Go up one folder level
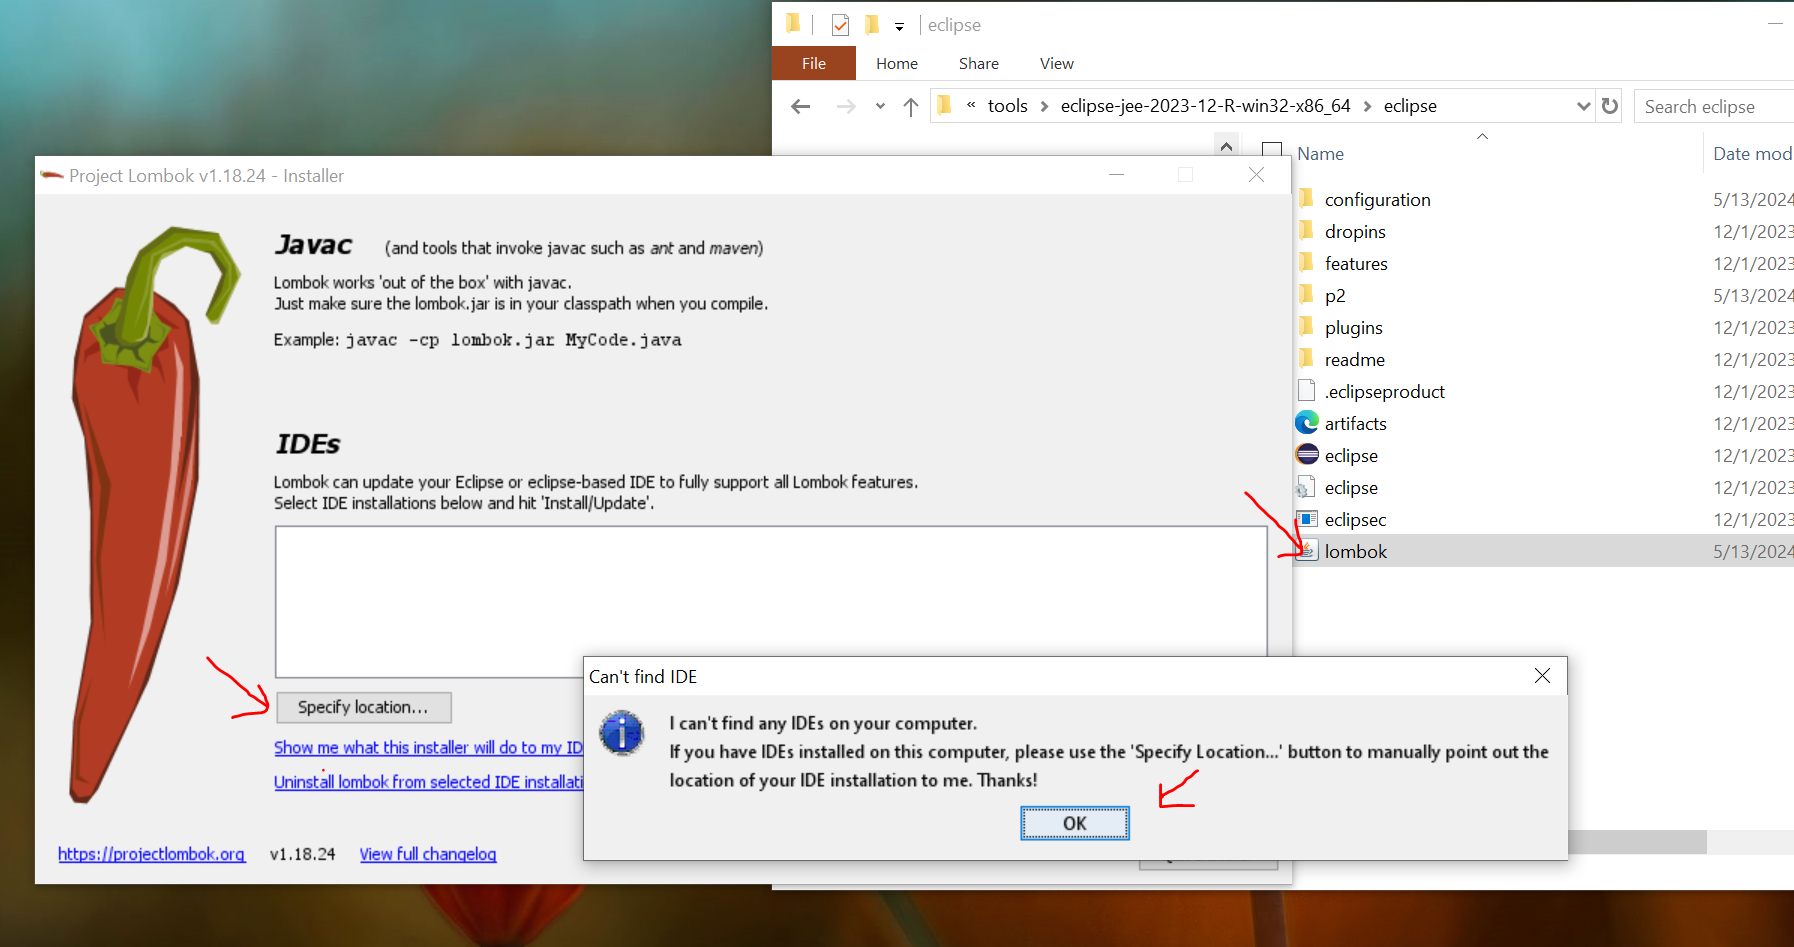Screen dimensions: 1794x947 tap(910, 106)
